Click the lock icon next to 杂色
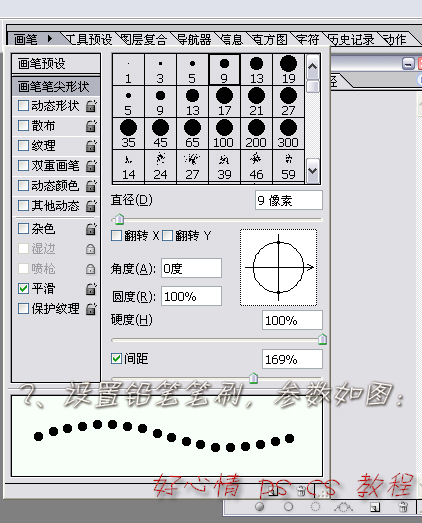The width and height of the screenshot is (422, 523). 91,229
